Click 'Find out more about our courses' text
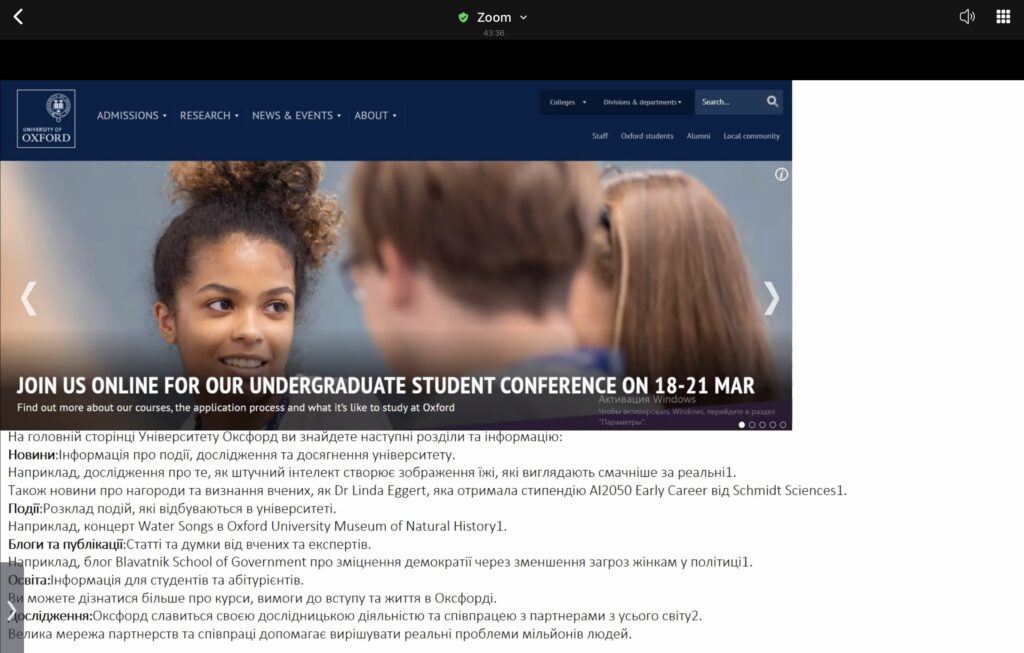1024x653 pixels. (236, 407)
